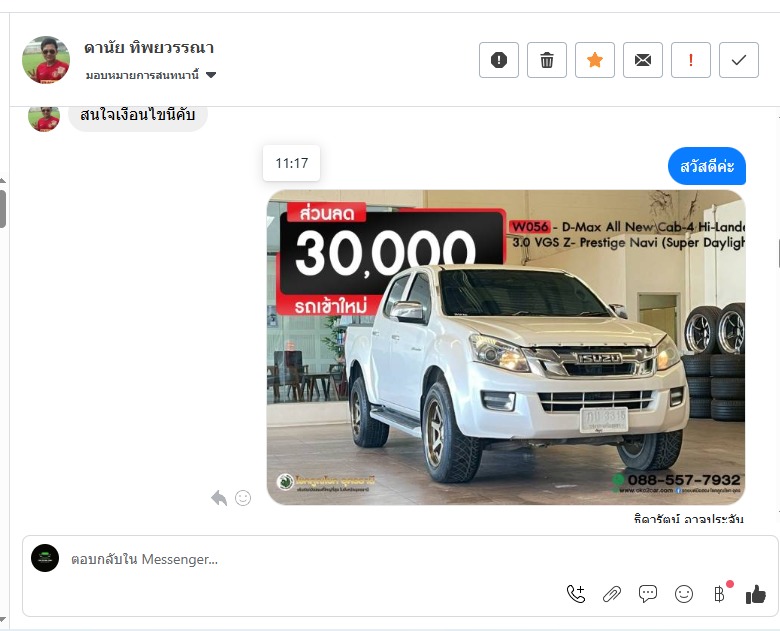Image resolution: width=780 pixels, height=631 pixels.
Task: Open payment request baht icon
Action: [719, 594]
